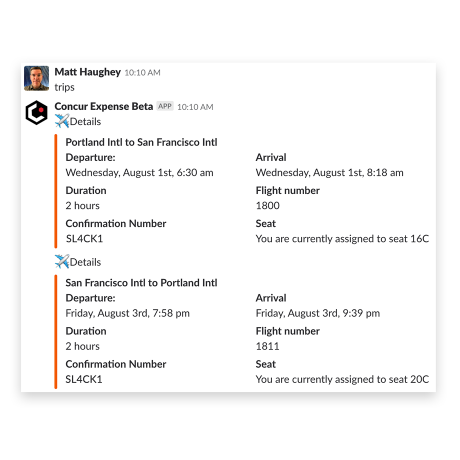The image size is (460, 460).
Task: Open Matt Haughey's profile photo
Action: tap(36, 78)
